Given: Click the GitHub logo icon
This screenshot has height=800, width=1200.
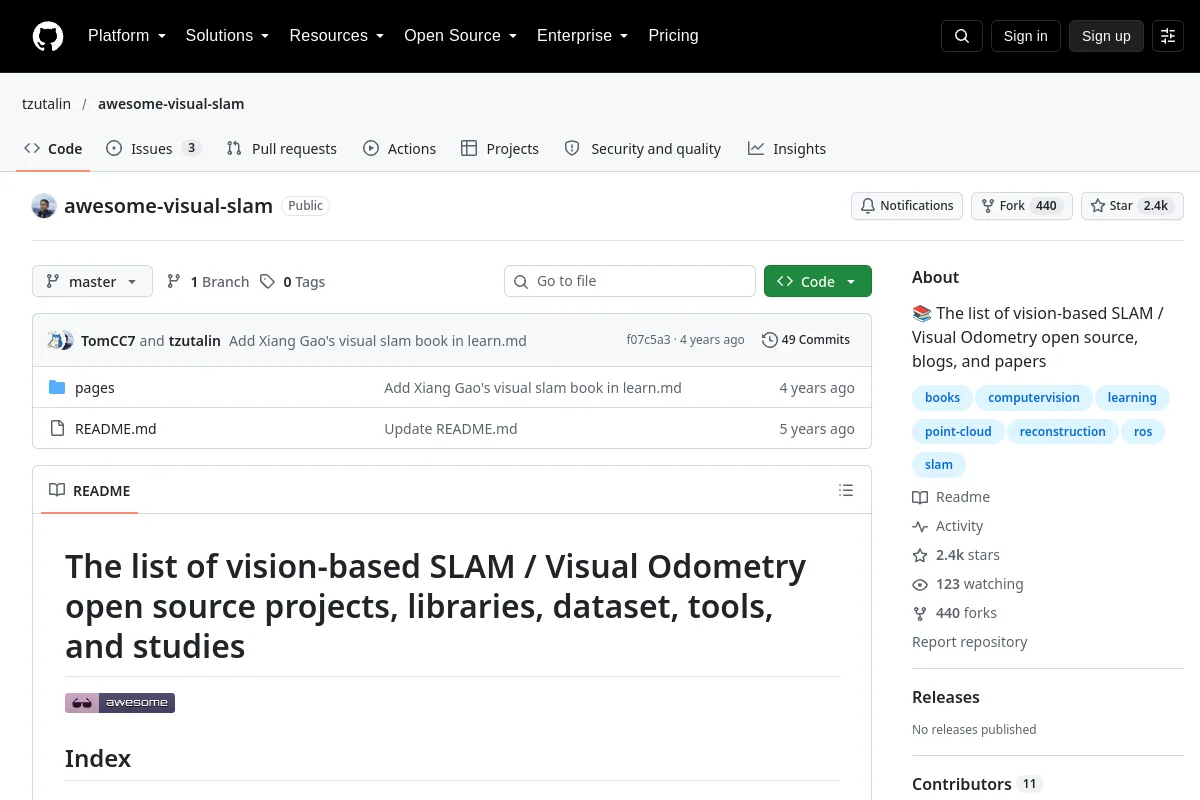Looking at the screenshot, I should pos(48,36).
